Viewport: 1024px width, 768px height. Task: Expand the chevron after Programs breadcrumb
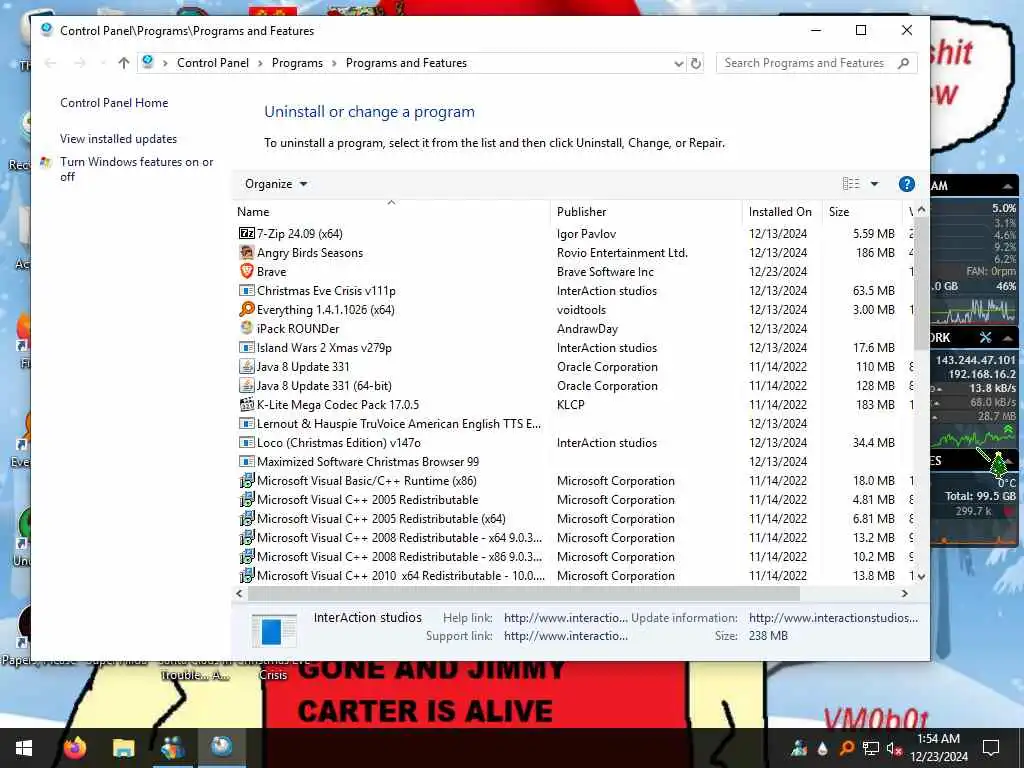click(334, 63)
